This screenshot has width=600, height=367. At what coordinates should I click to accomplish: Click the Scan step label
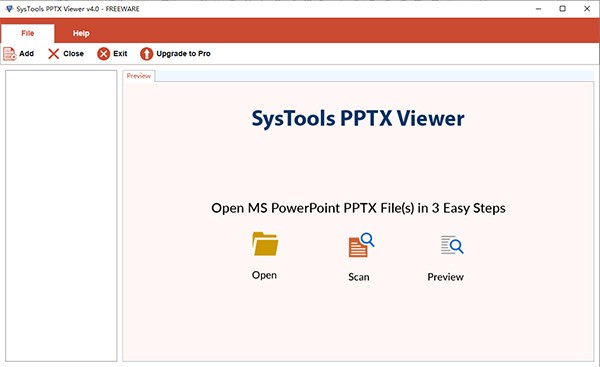pyautogui.click(x=359, y=277)
